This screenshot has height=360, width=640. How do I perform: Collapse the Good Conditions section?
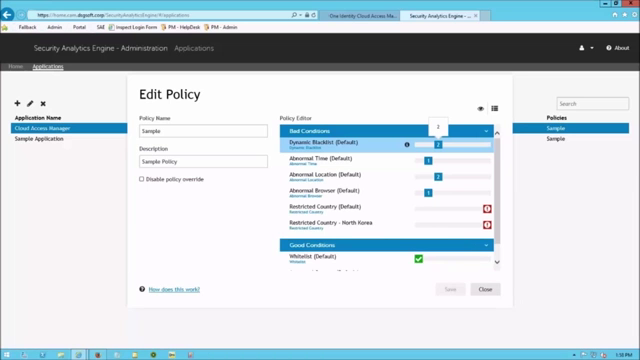[x=486, y=245]
